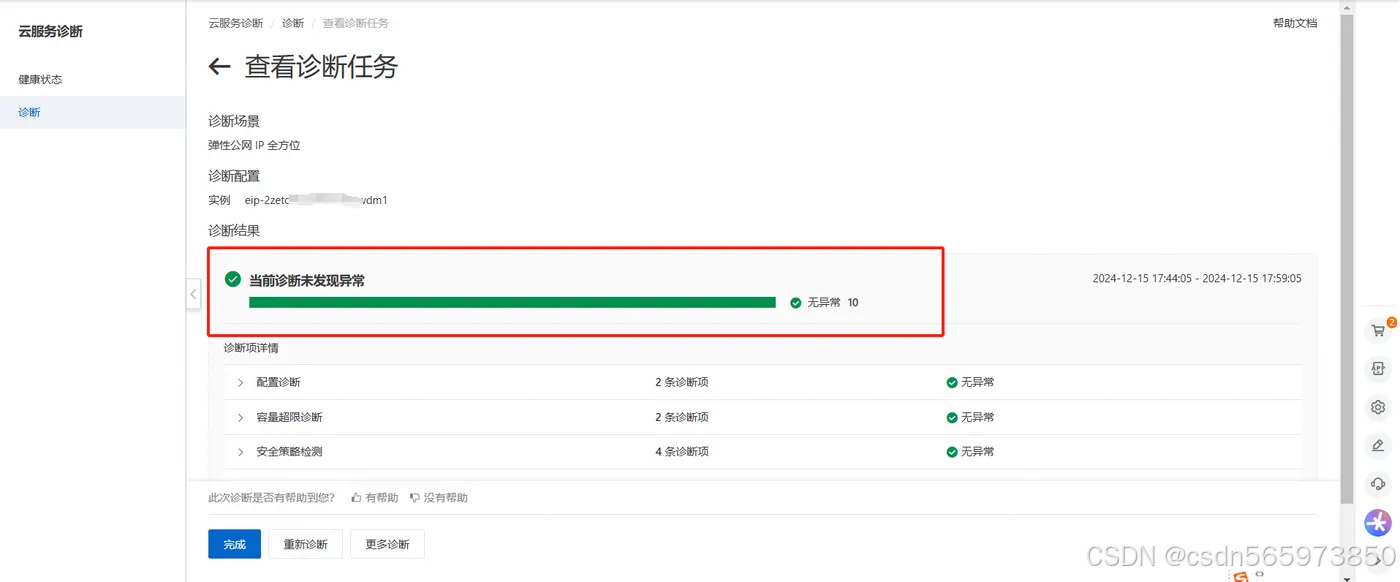This screenshot has width=1400, height=582.
Task: Click 弹性公网 IP 全方位 scenario text
Action: 254,145
